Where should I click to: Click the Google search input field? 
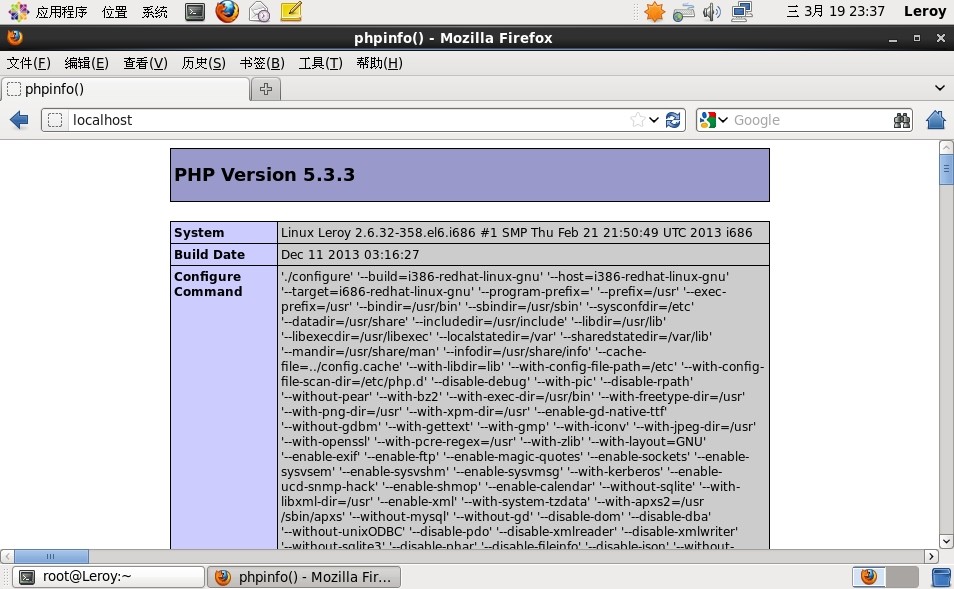pos(810,120)
